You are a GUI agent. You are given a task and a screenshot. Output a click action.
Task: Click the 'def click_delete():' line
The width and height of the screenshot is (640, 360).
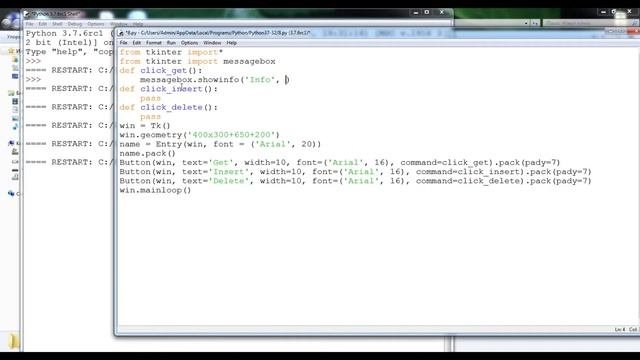tap(169, 107)
